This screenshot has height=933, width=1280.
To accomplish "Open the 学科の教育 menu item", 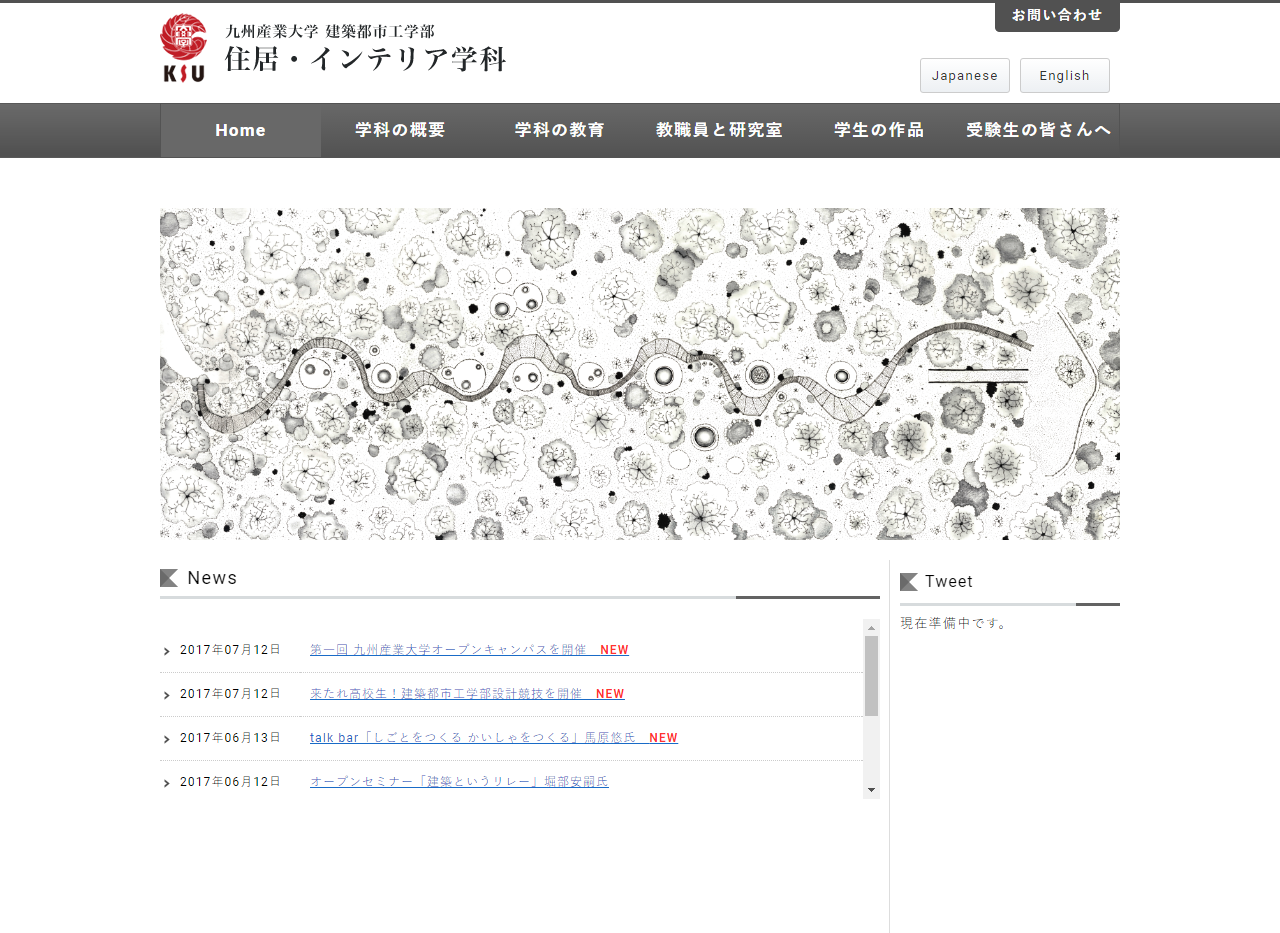I will click(x=560, y=131).
